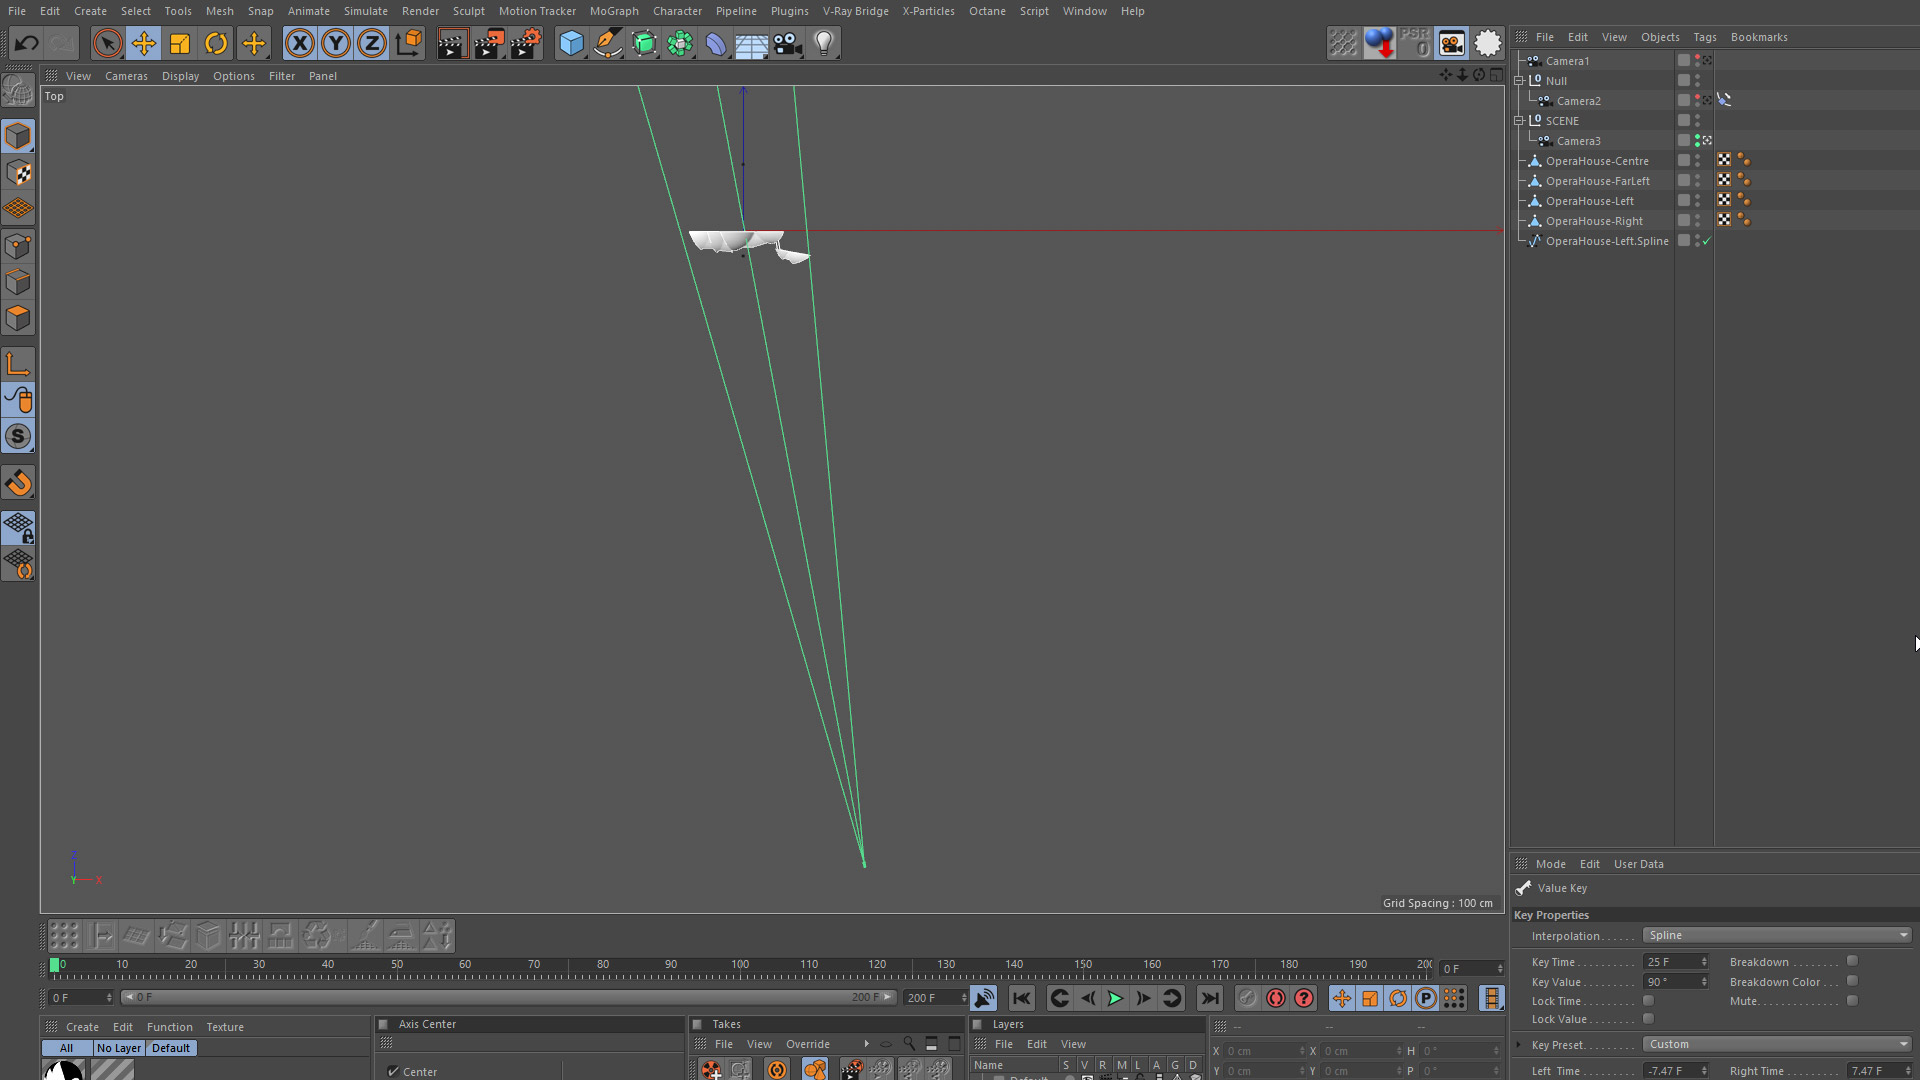Select the Rotate tool
Viewport: 1920px width, 1080px height.
coord(216,43)
